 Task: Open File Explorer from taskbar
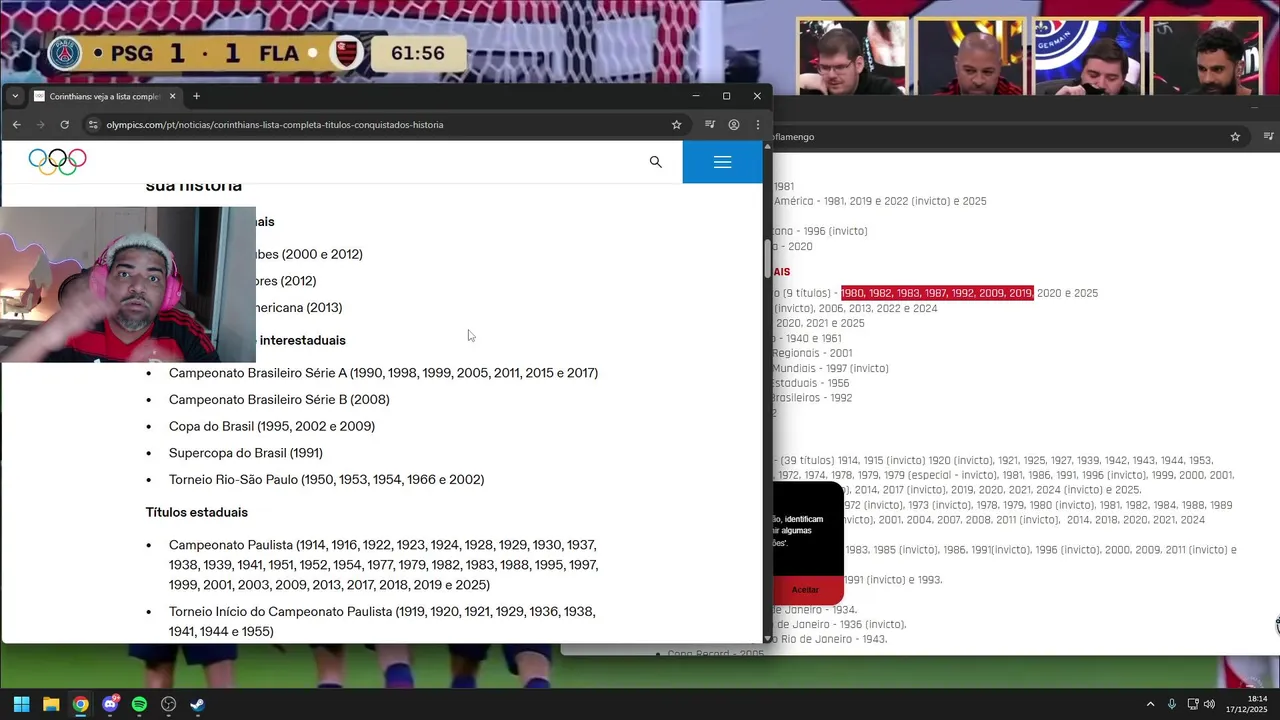(51, 704)
